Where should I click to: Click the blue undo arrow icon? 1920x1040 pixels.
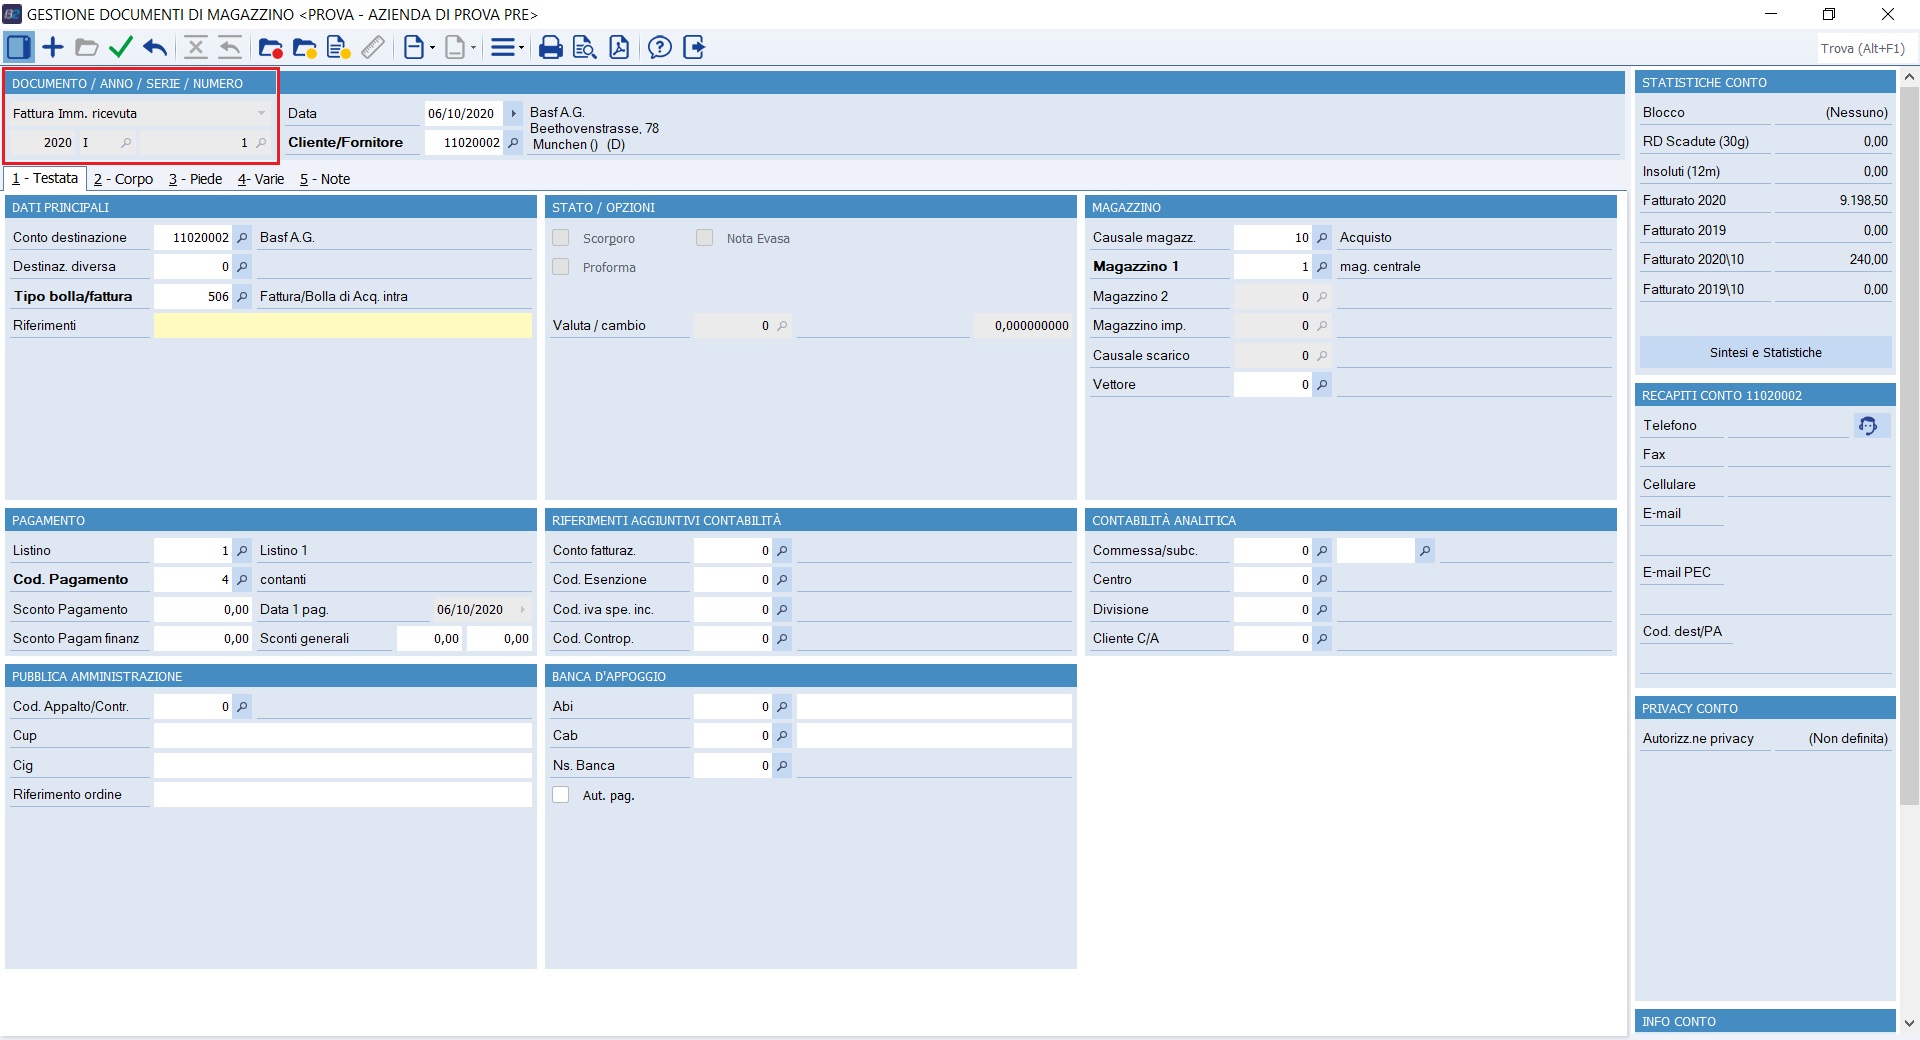(155, 47)
